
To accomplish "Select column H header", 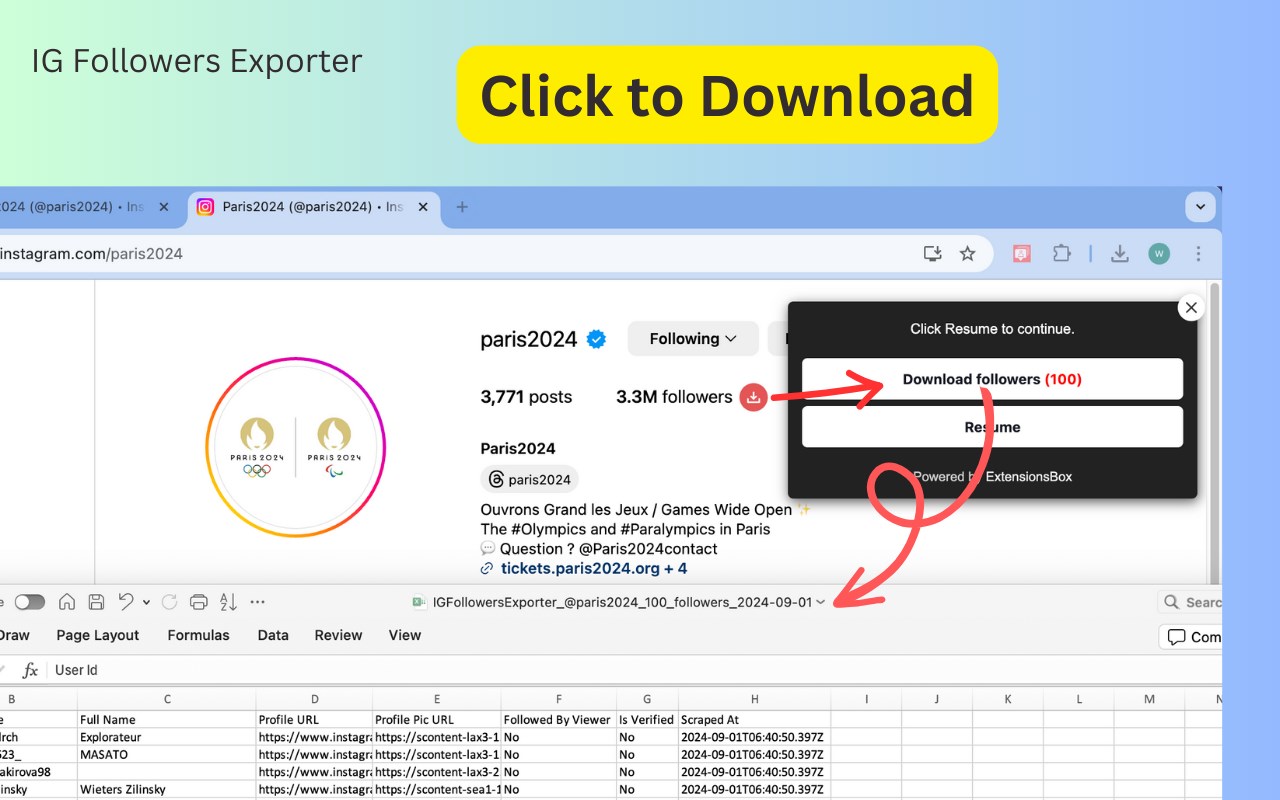I will tap(754, 700).
